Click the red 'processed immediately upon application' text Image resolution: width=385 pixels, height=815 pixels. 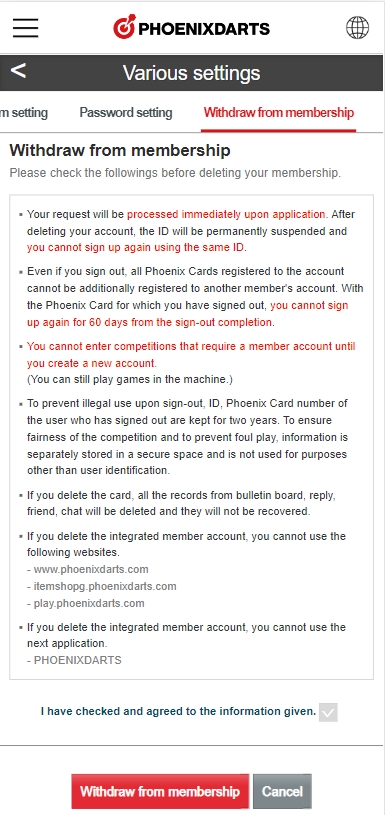coord(226,214)
